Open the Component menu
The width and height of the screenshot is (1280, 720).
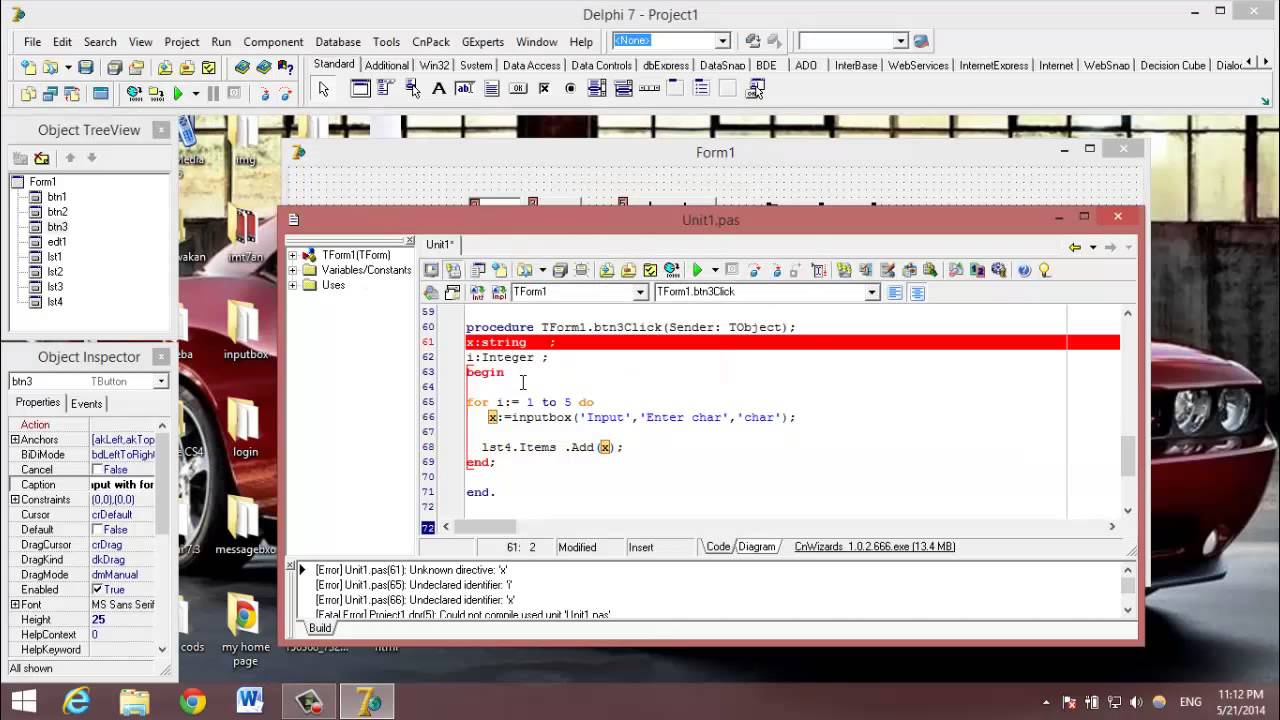point(273,42)
